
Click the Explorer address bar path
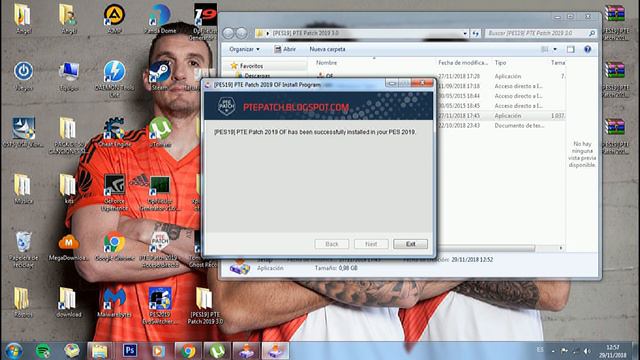305,33
